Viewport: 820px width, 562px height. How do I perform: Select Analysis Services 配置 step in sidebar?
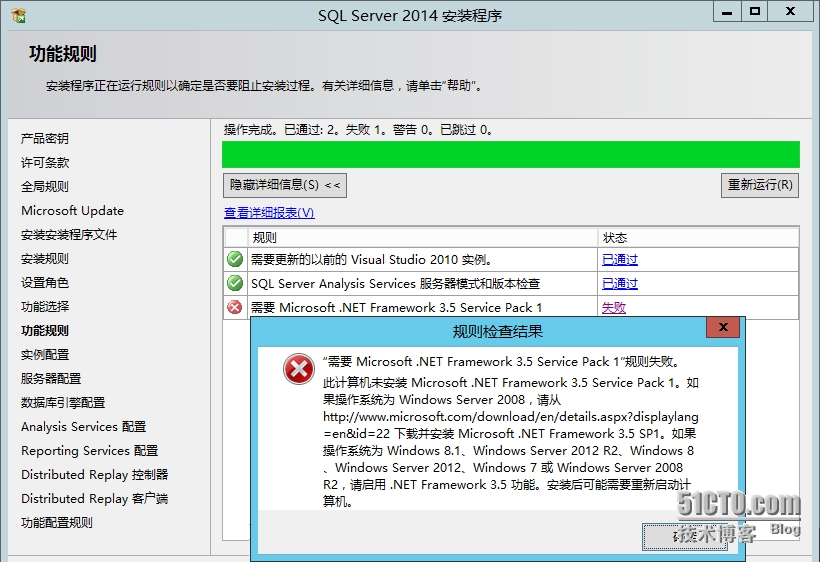(84, 427)
